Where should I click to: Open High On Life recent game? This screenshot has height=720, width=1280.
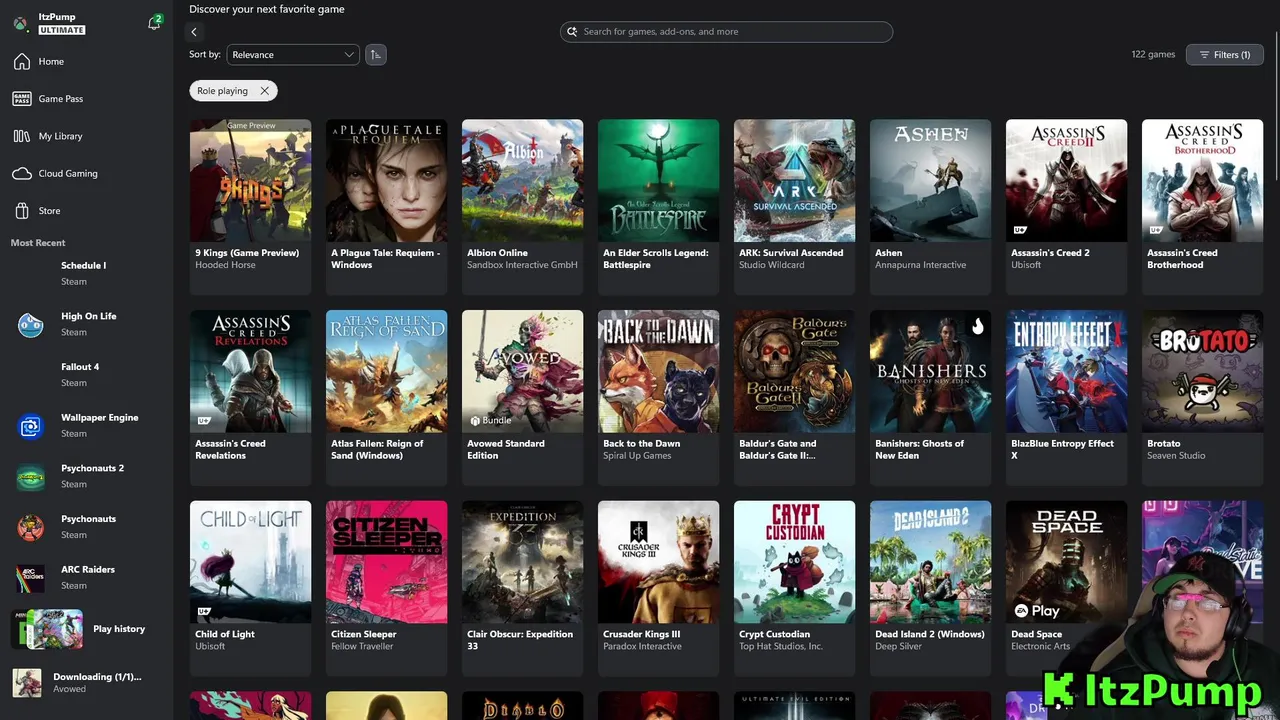pos(86,324)
